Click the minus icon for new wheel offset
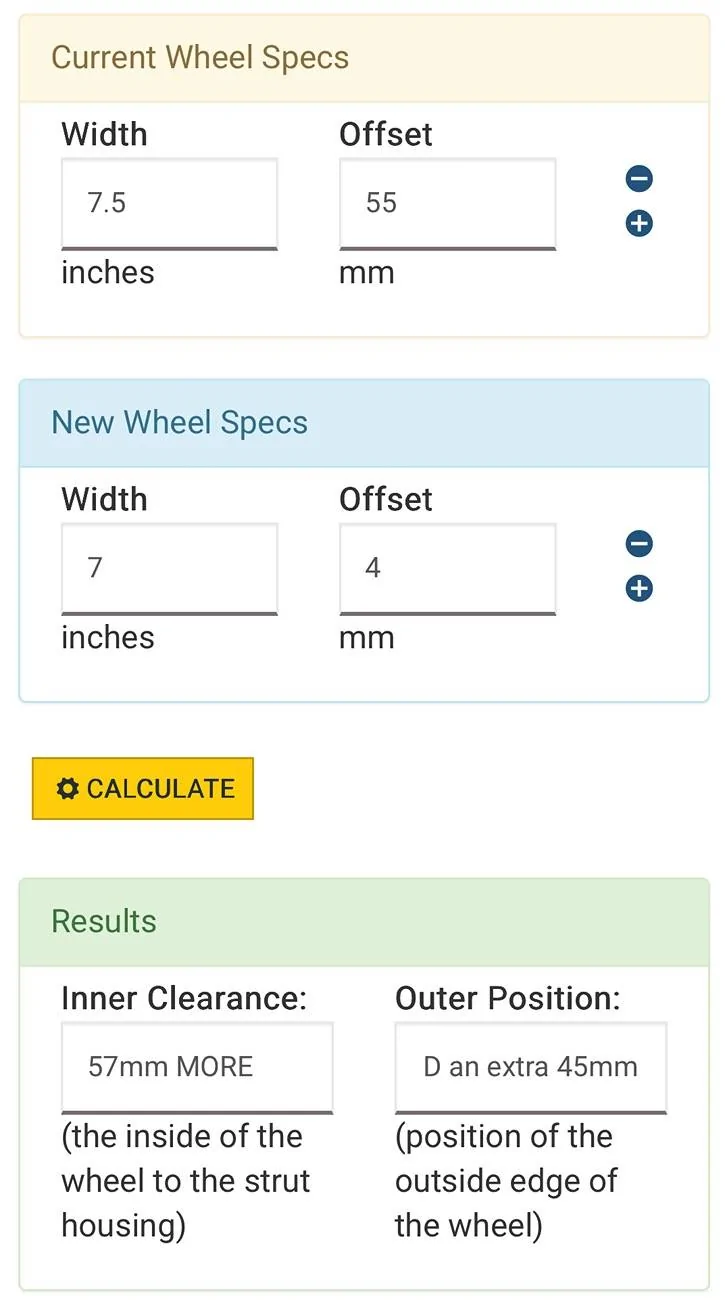Viewport: 725px width, 1300px height. 638,543
